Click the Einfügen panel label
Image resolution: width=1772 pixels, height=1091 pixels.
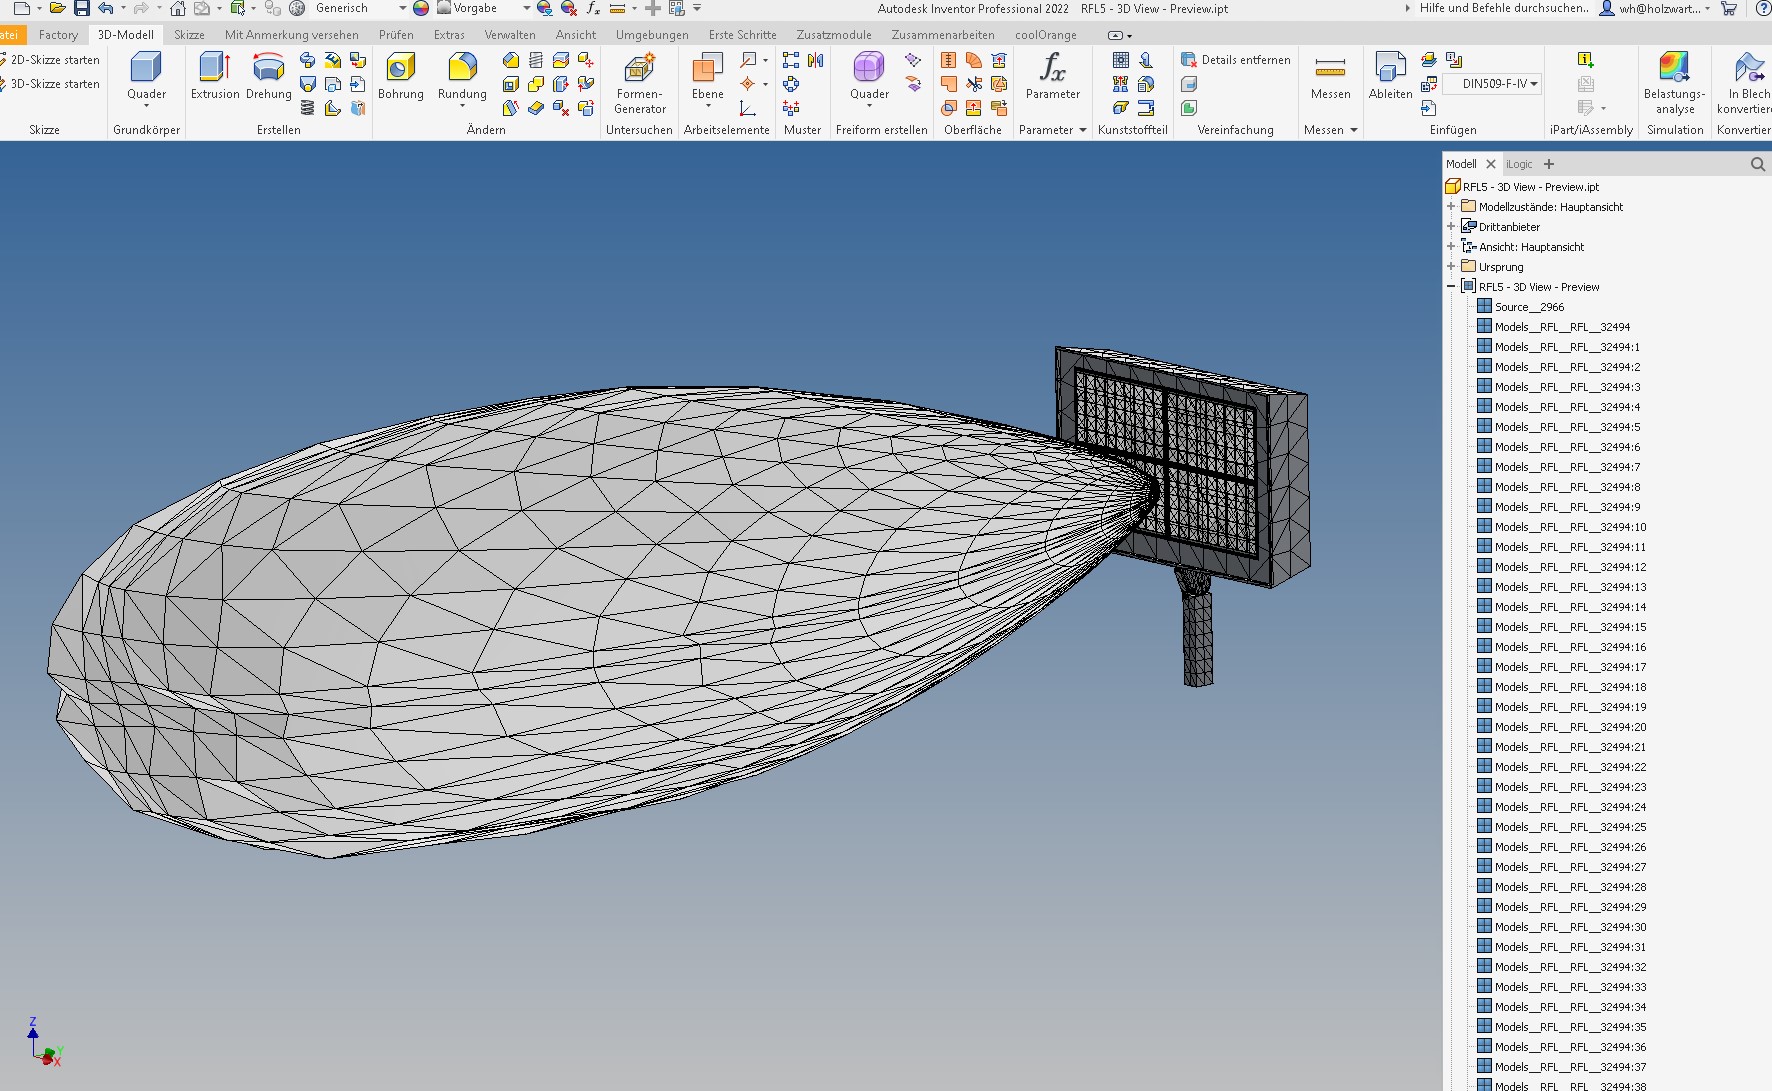pos(1452,130)
